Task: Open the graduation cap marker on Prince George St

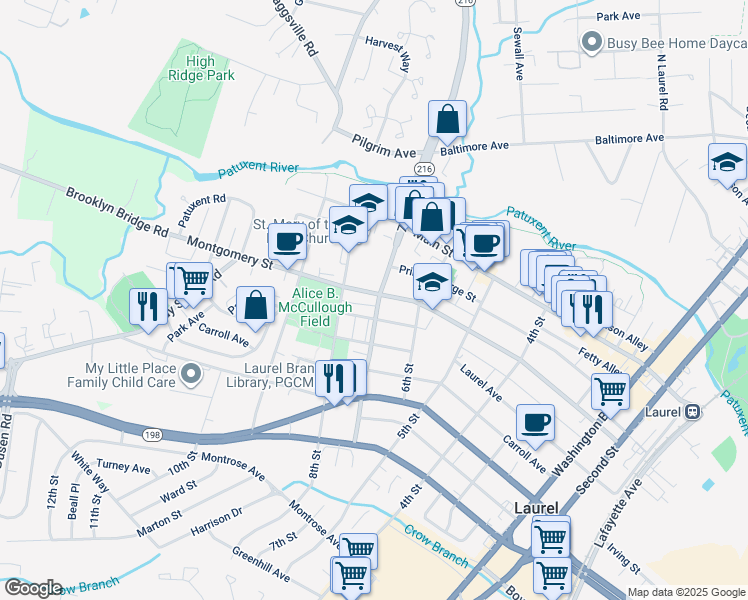Action: tap(432, 283)
